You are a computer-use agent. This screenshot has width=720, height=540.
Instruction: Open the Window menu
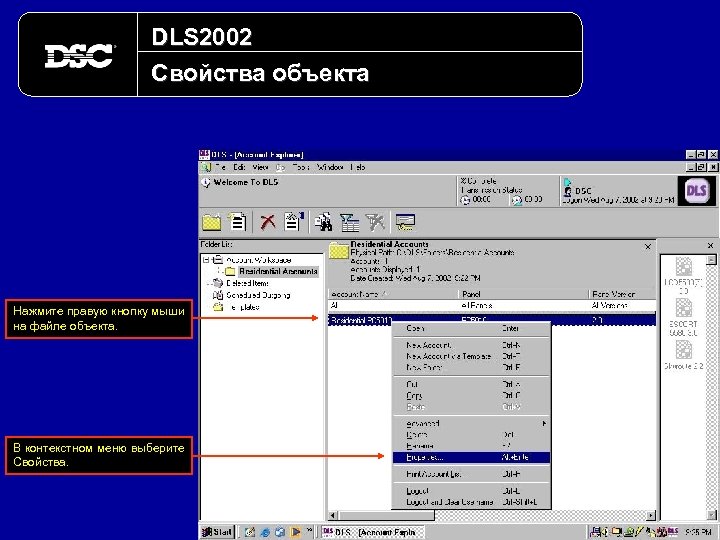pyautogui.click(x=330, y=167)
